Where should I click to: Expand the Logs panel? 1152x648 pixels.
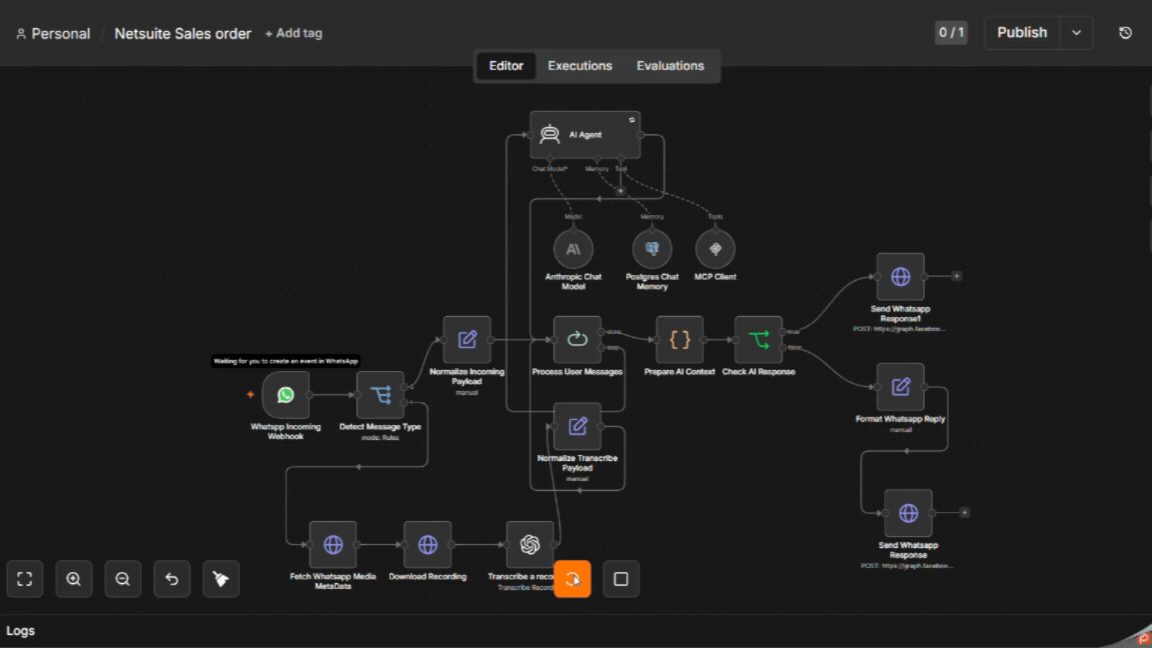pos(21,630)
